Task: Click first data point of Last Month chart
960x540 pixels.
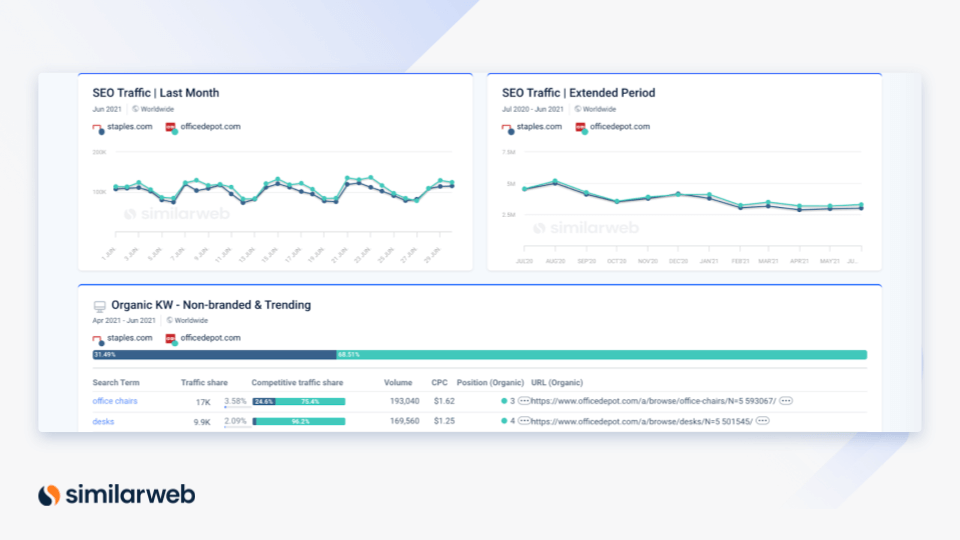Action: click(x=116, y=187)
